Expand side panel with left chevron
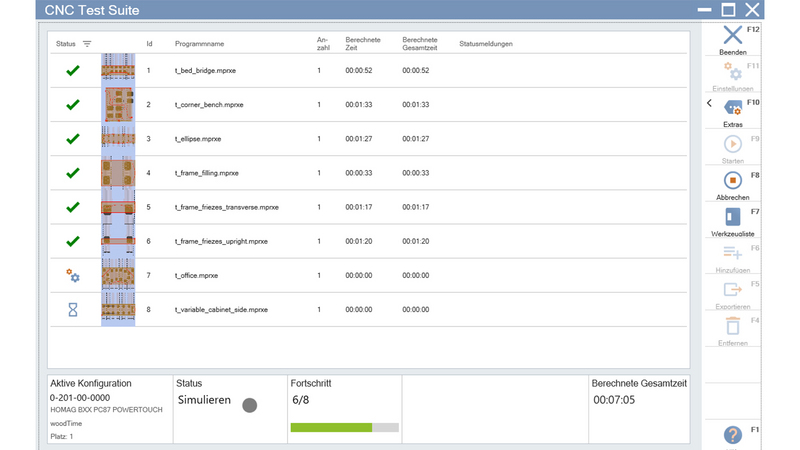Image resolution: width=800 pixels, height=450 pixels. click(x=709, y=103)
